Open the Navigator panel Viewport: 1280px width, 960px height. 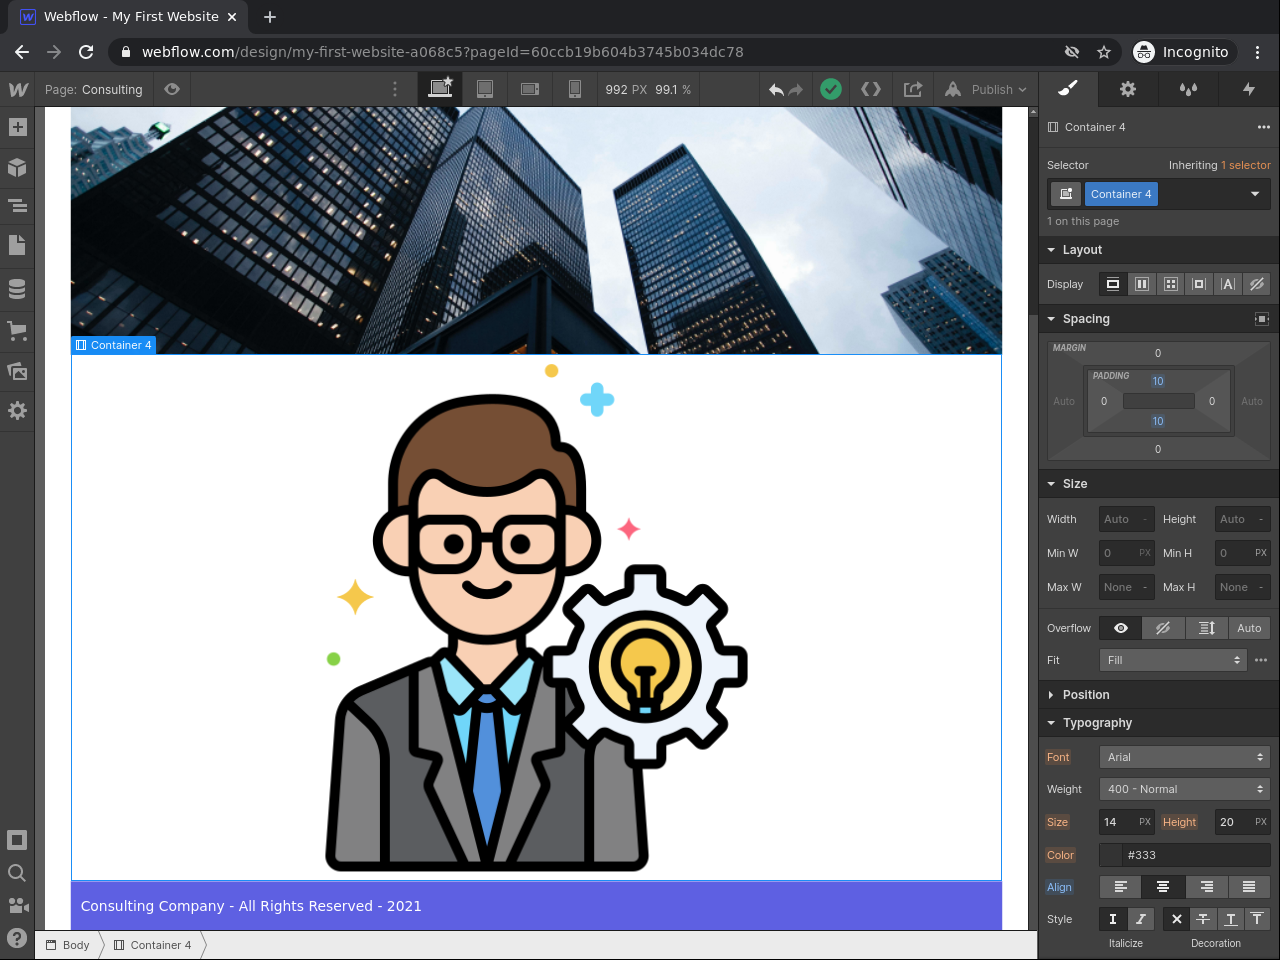point(17,206)
